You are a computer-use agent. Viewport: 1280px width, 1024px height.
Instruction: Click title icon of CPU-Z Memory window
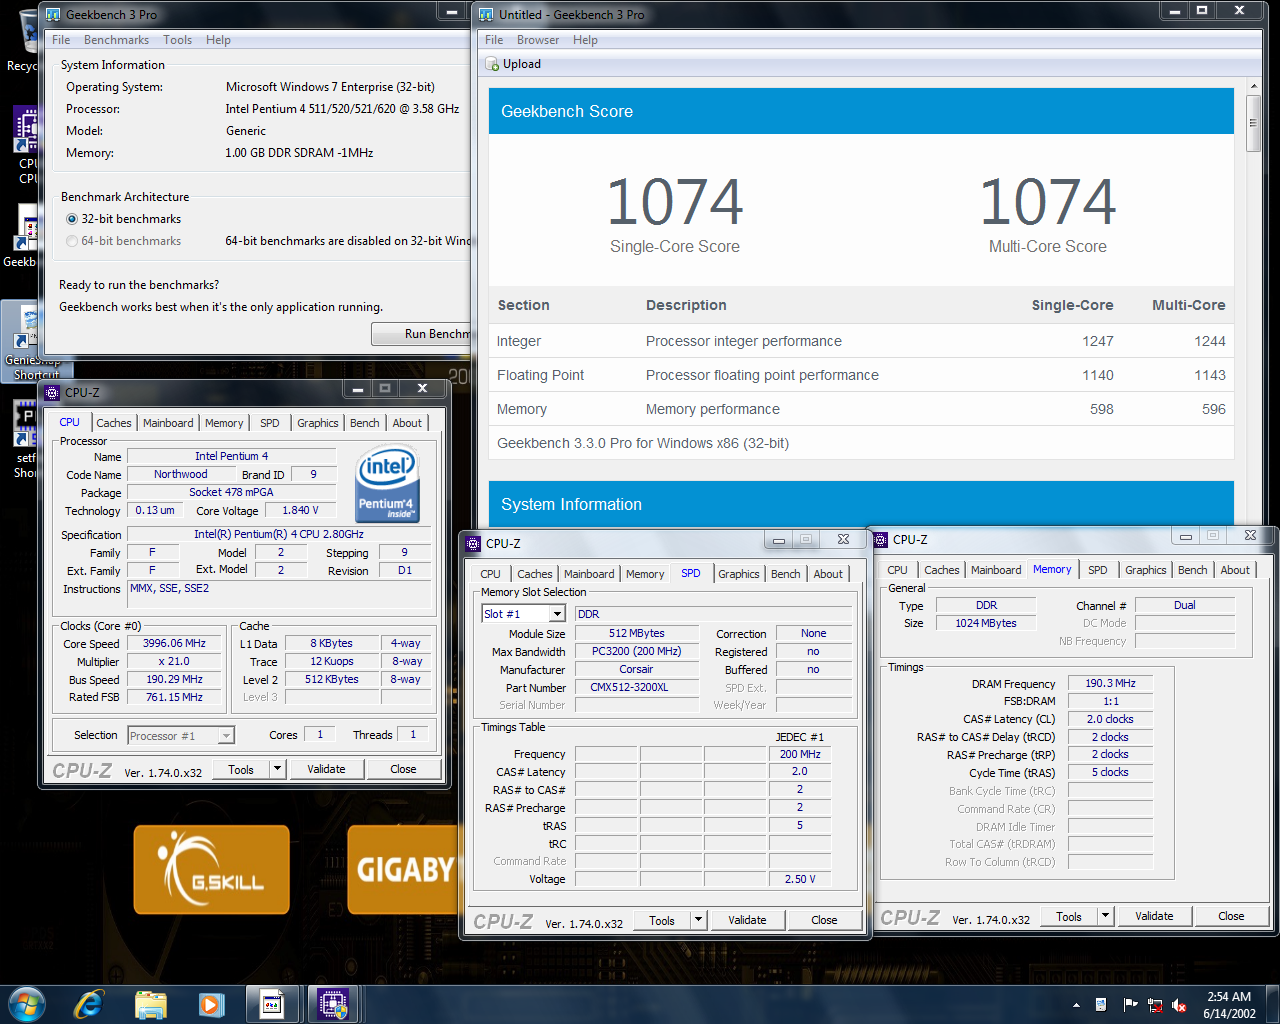coord(881,539)
